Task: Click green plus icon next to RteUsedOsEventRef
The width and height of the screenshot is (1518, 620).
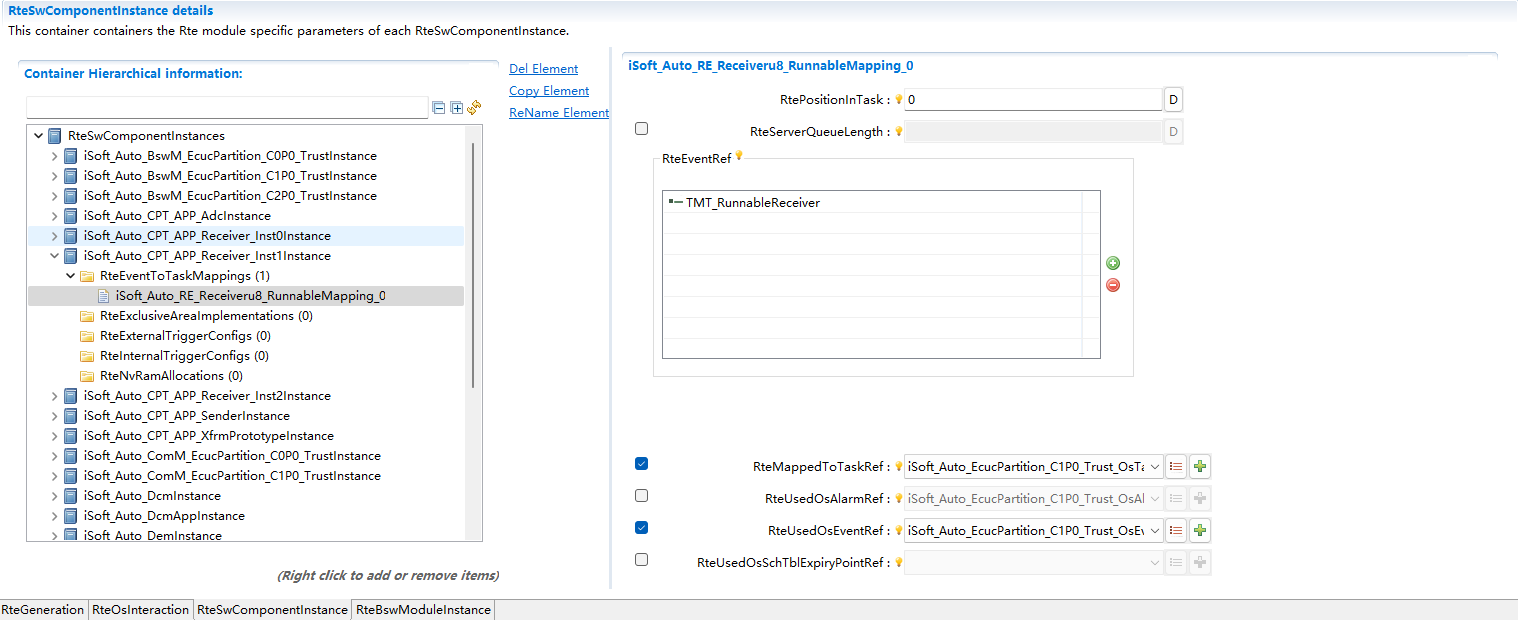Action: [1200, 531]
